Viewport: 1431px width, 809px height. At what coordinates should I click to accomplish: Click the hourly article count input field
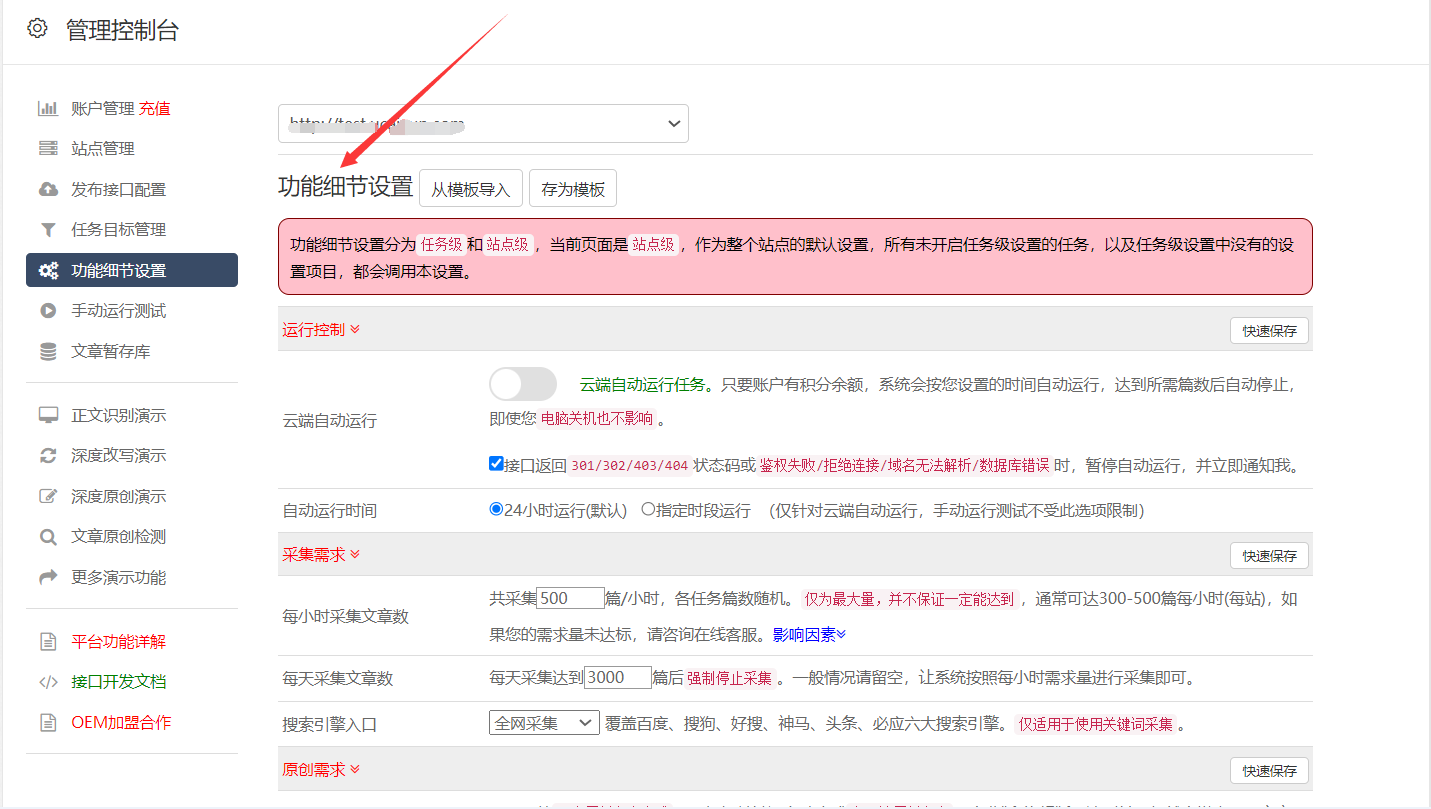(570, 599)
